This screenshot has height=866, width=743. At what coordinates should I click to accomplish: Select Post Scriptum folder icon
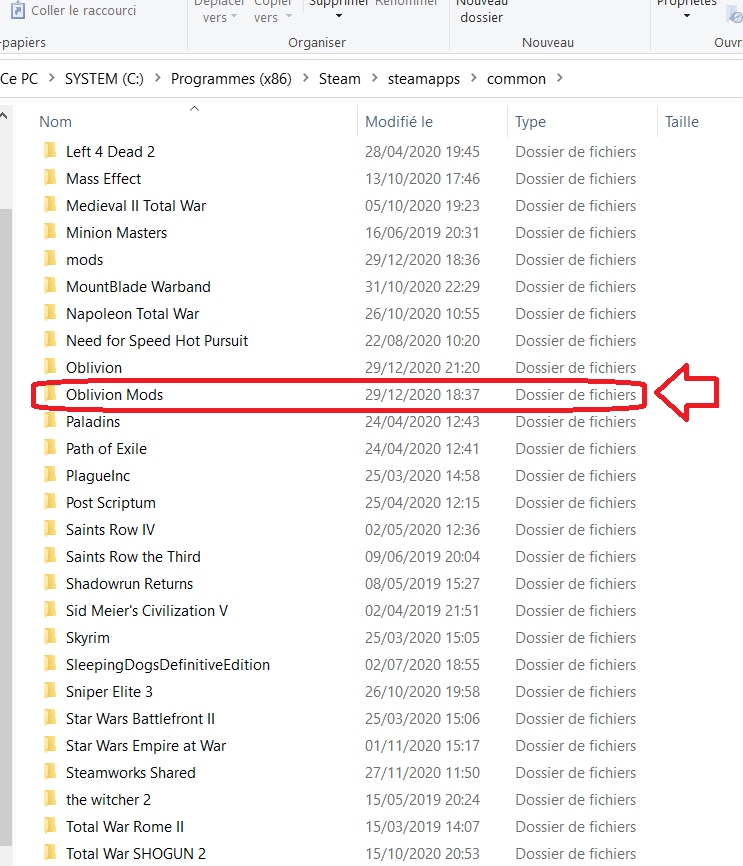click(50, 503)
